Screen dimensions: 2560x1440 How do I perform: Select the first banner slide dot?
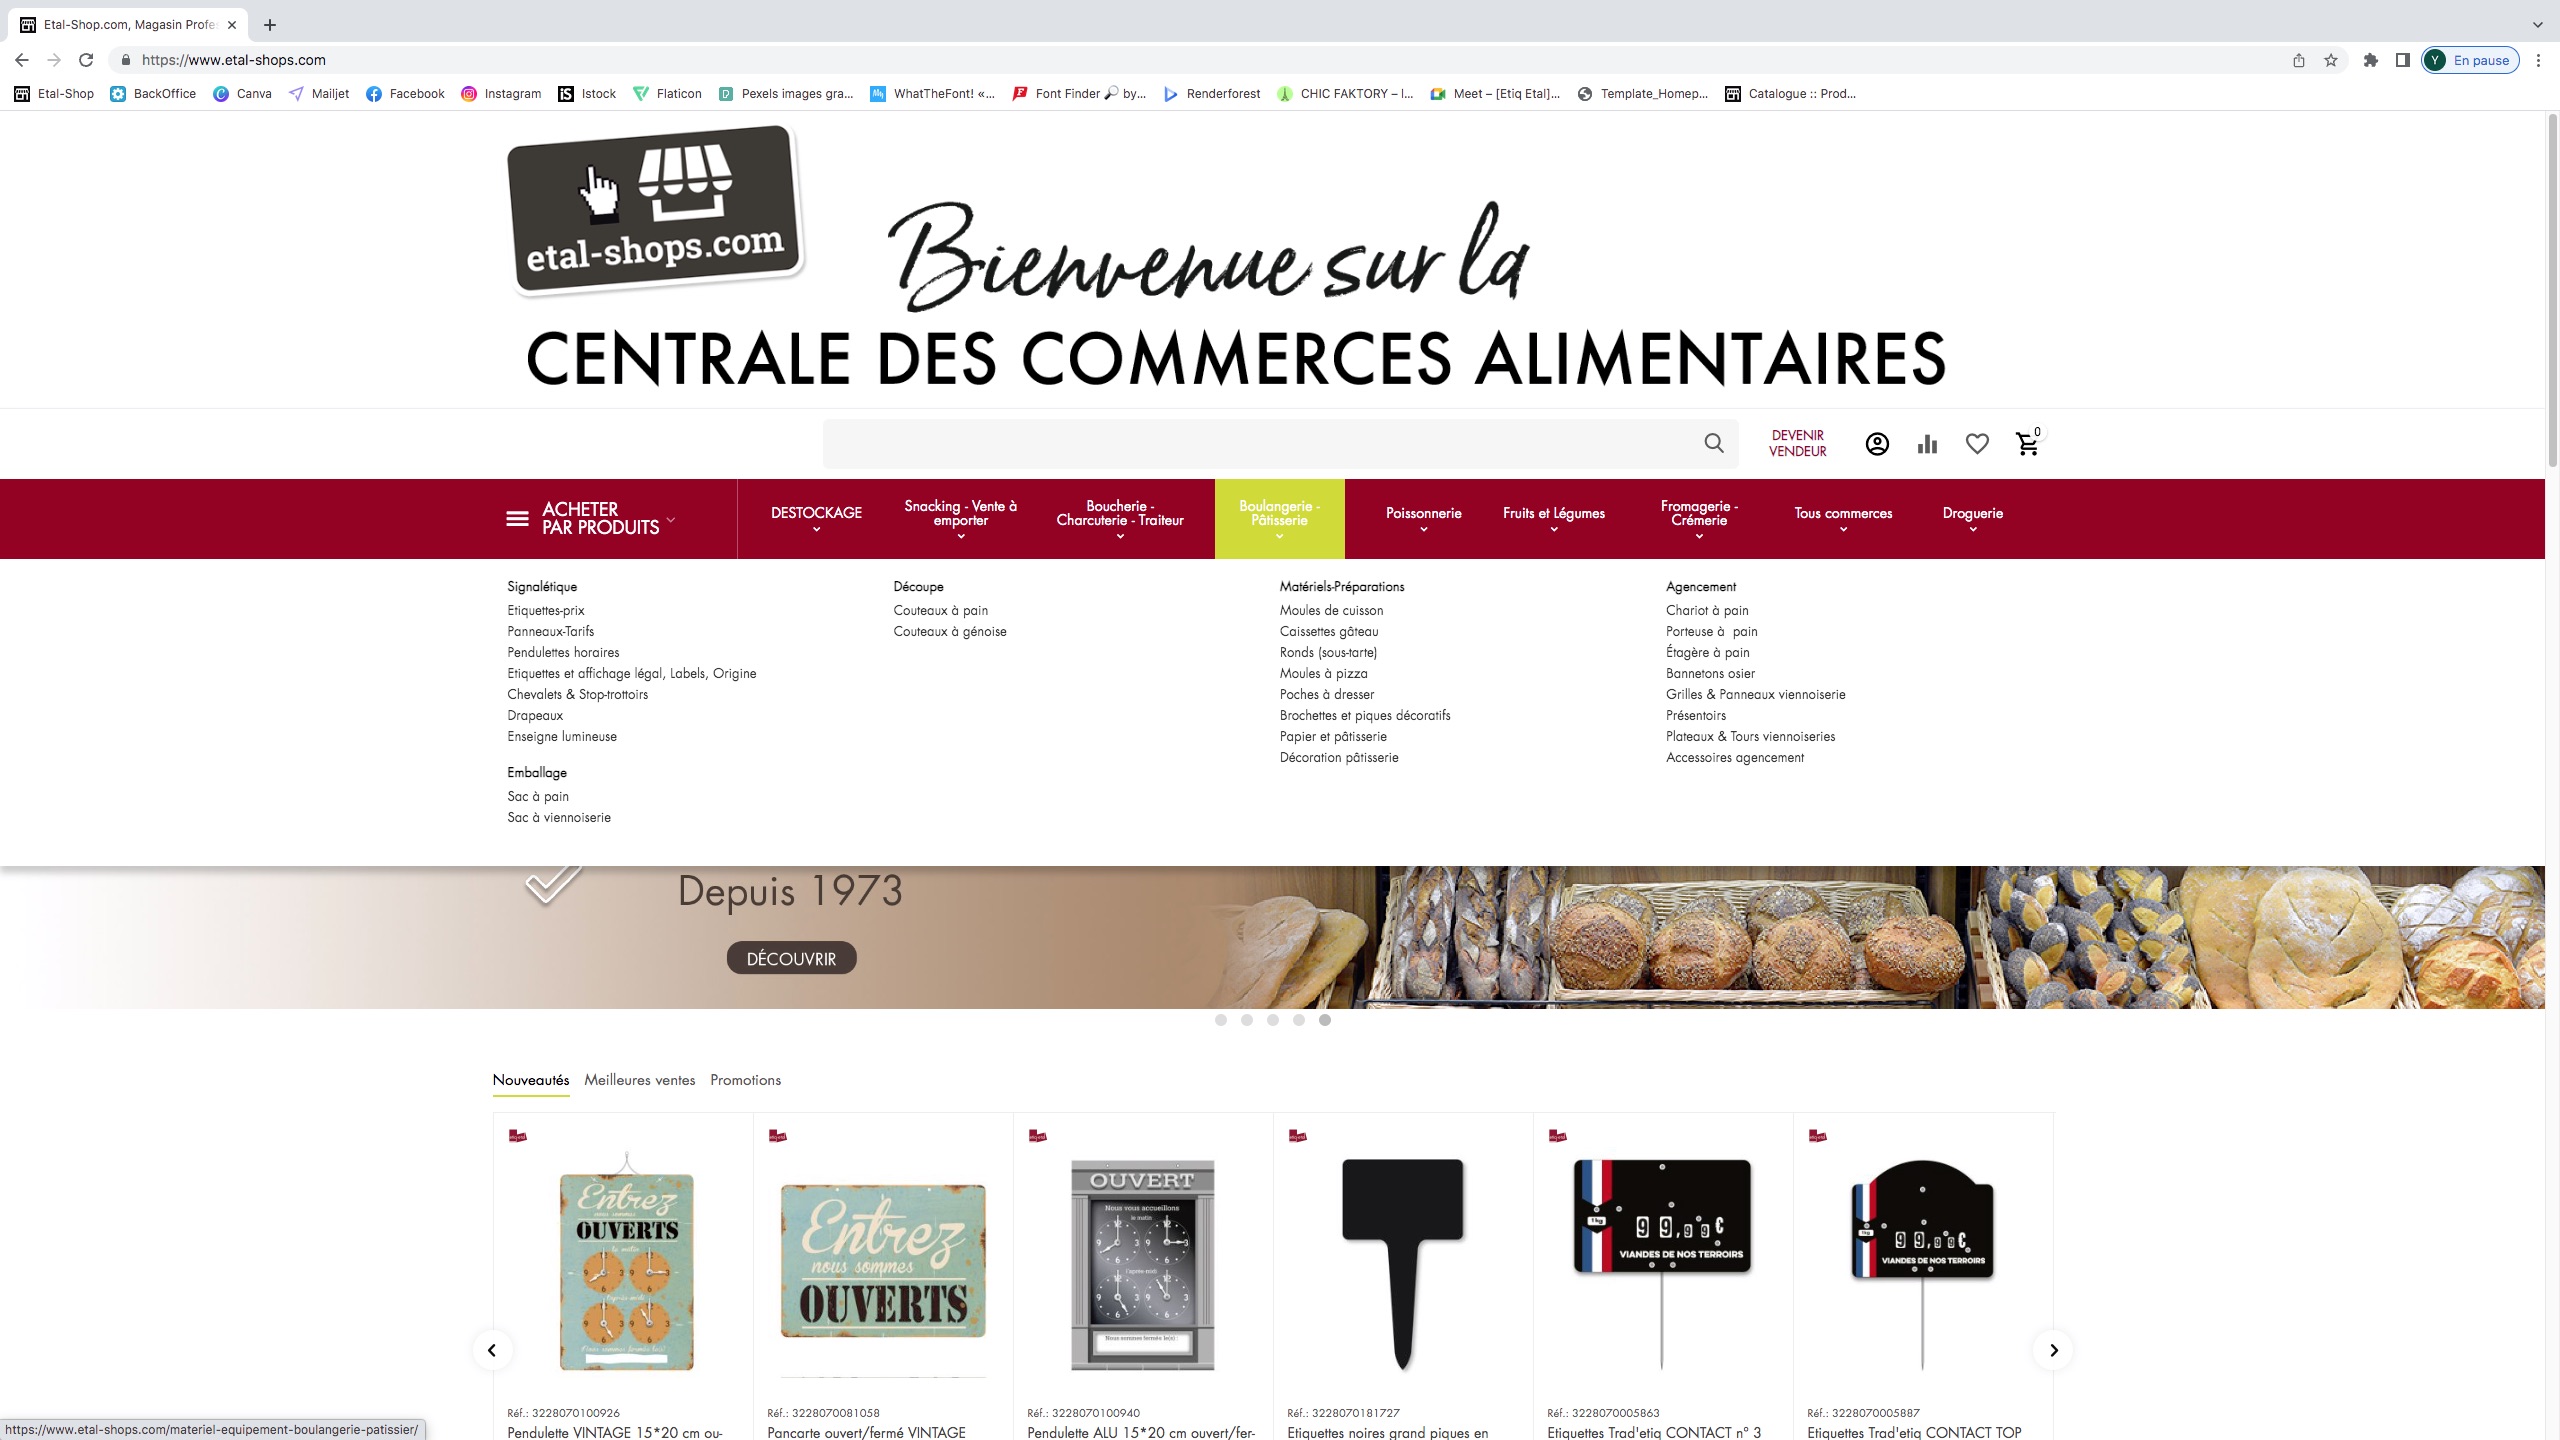(x=1220, y=1020)
